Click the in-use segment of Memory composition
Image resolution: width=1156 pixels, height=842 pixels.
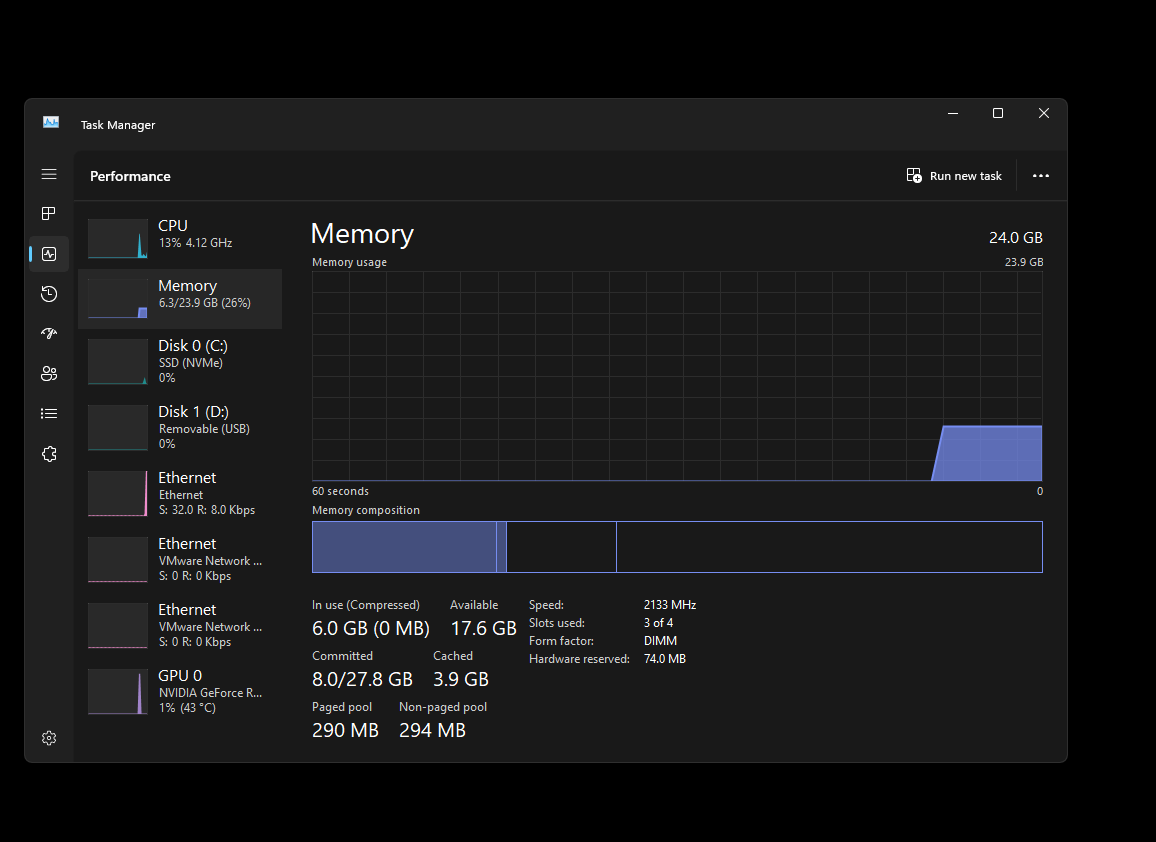404,547
